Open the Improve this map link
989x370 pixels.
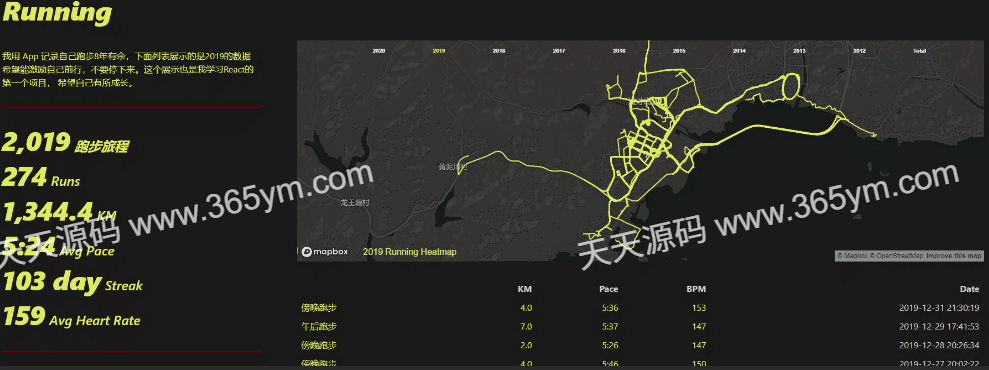pos(954,256)
